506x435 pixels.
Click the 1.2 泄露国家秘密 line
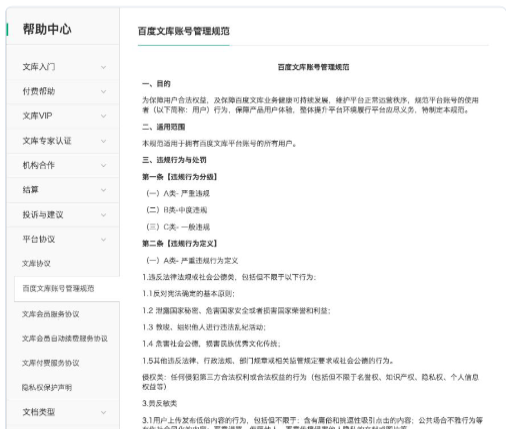pyautogui.click(x=236, y=311)
